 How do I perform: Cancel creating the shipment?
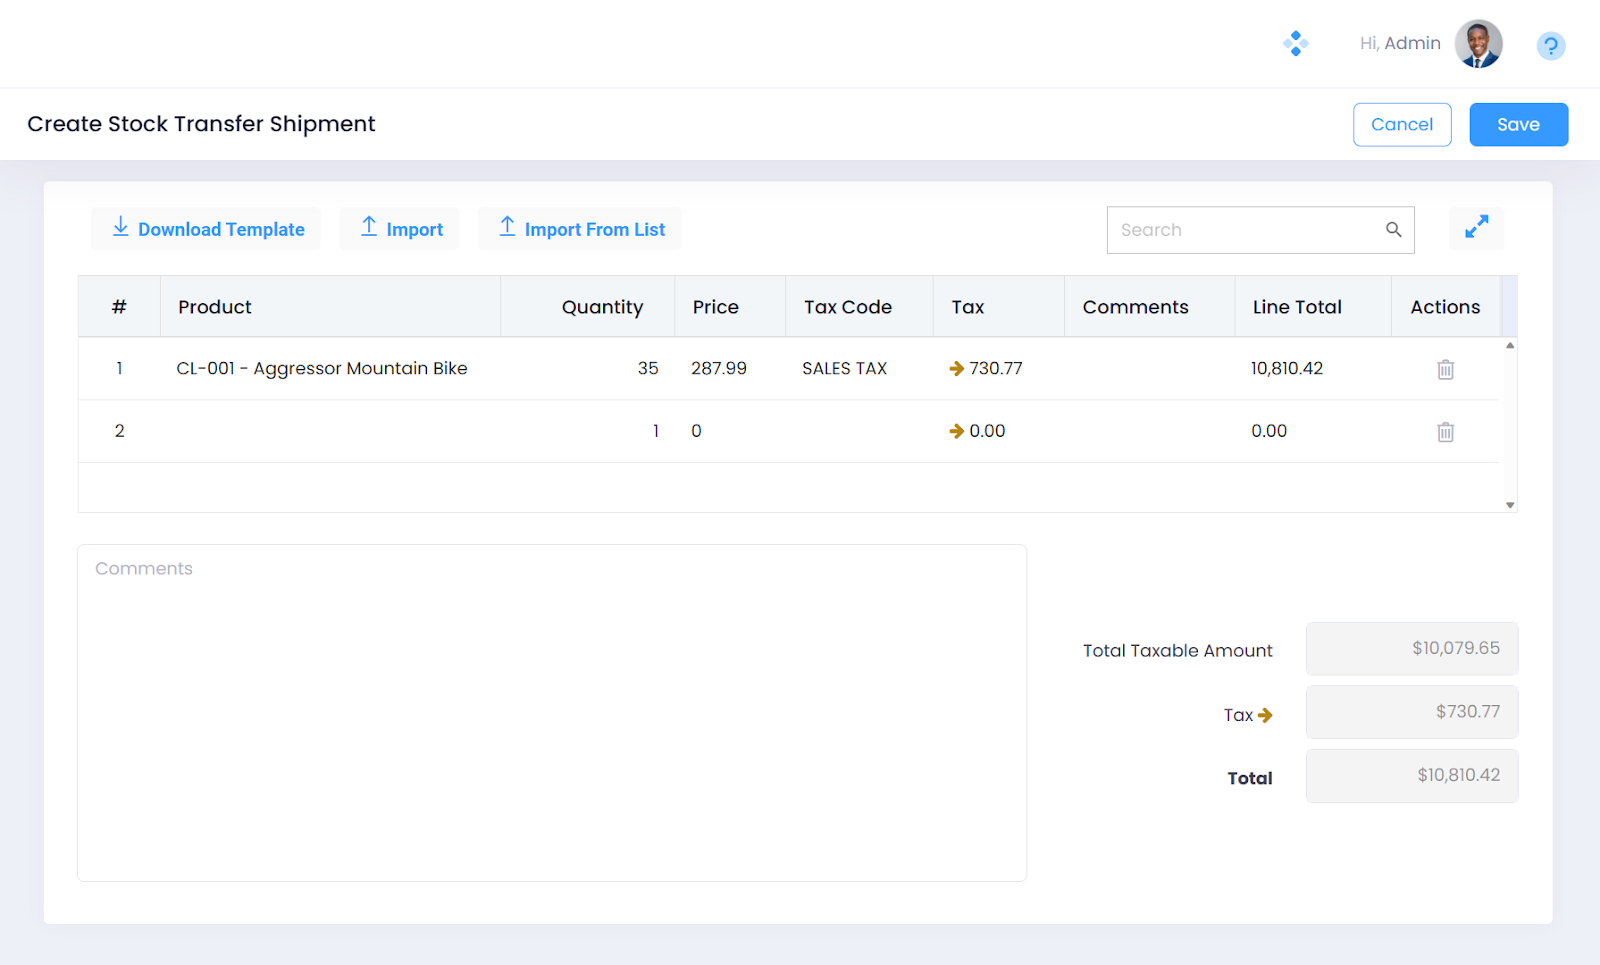pyautogui.click(x=1401, y=125)
